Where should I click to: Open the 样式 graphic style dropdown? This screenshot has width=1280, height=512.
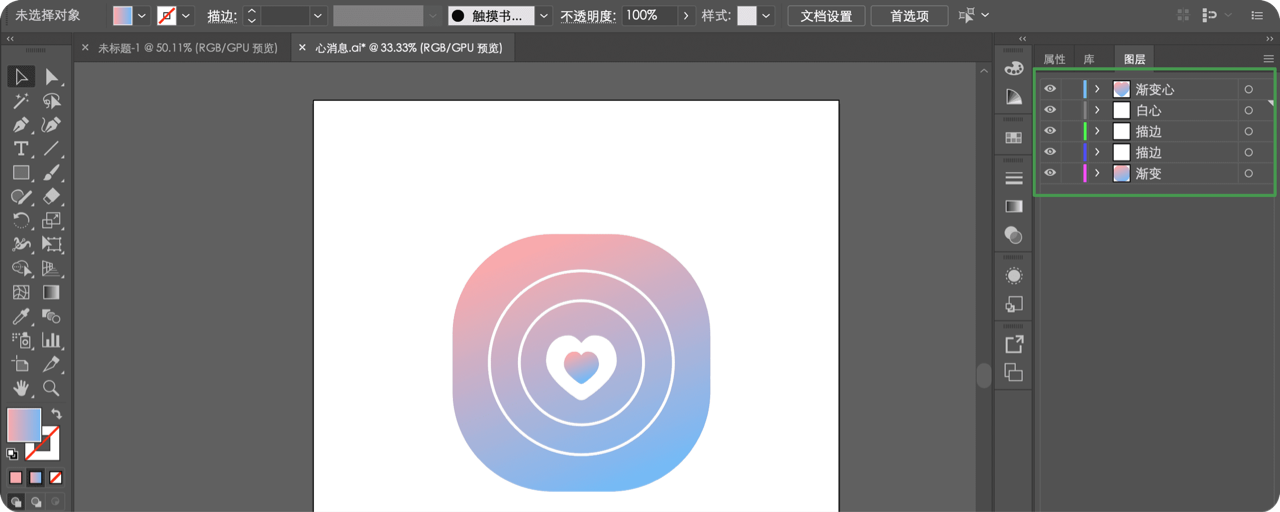[x=766, y=16]
